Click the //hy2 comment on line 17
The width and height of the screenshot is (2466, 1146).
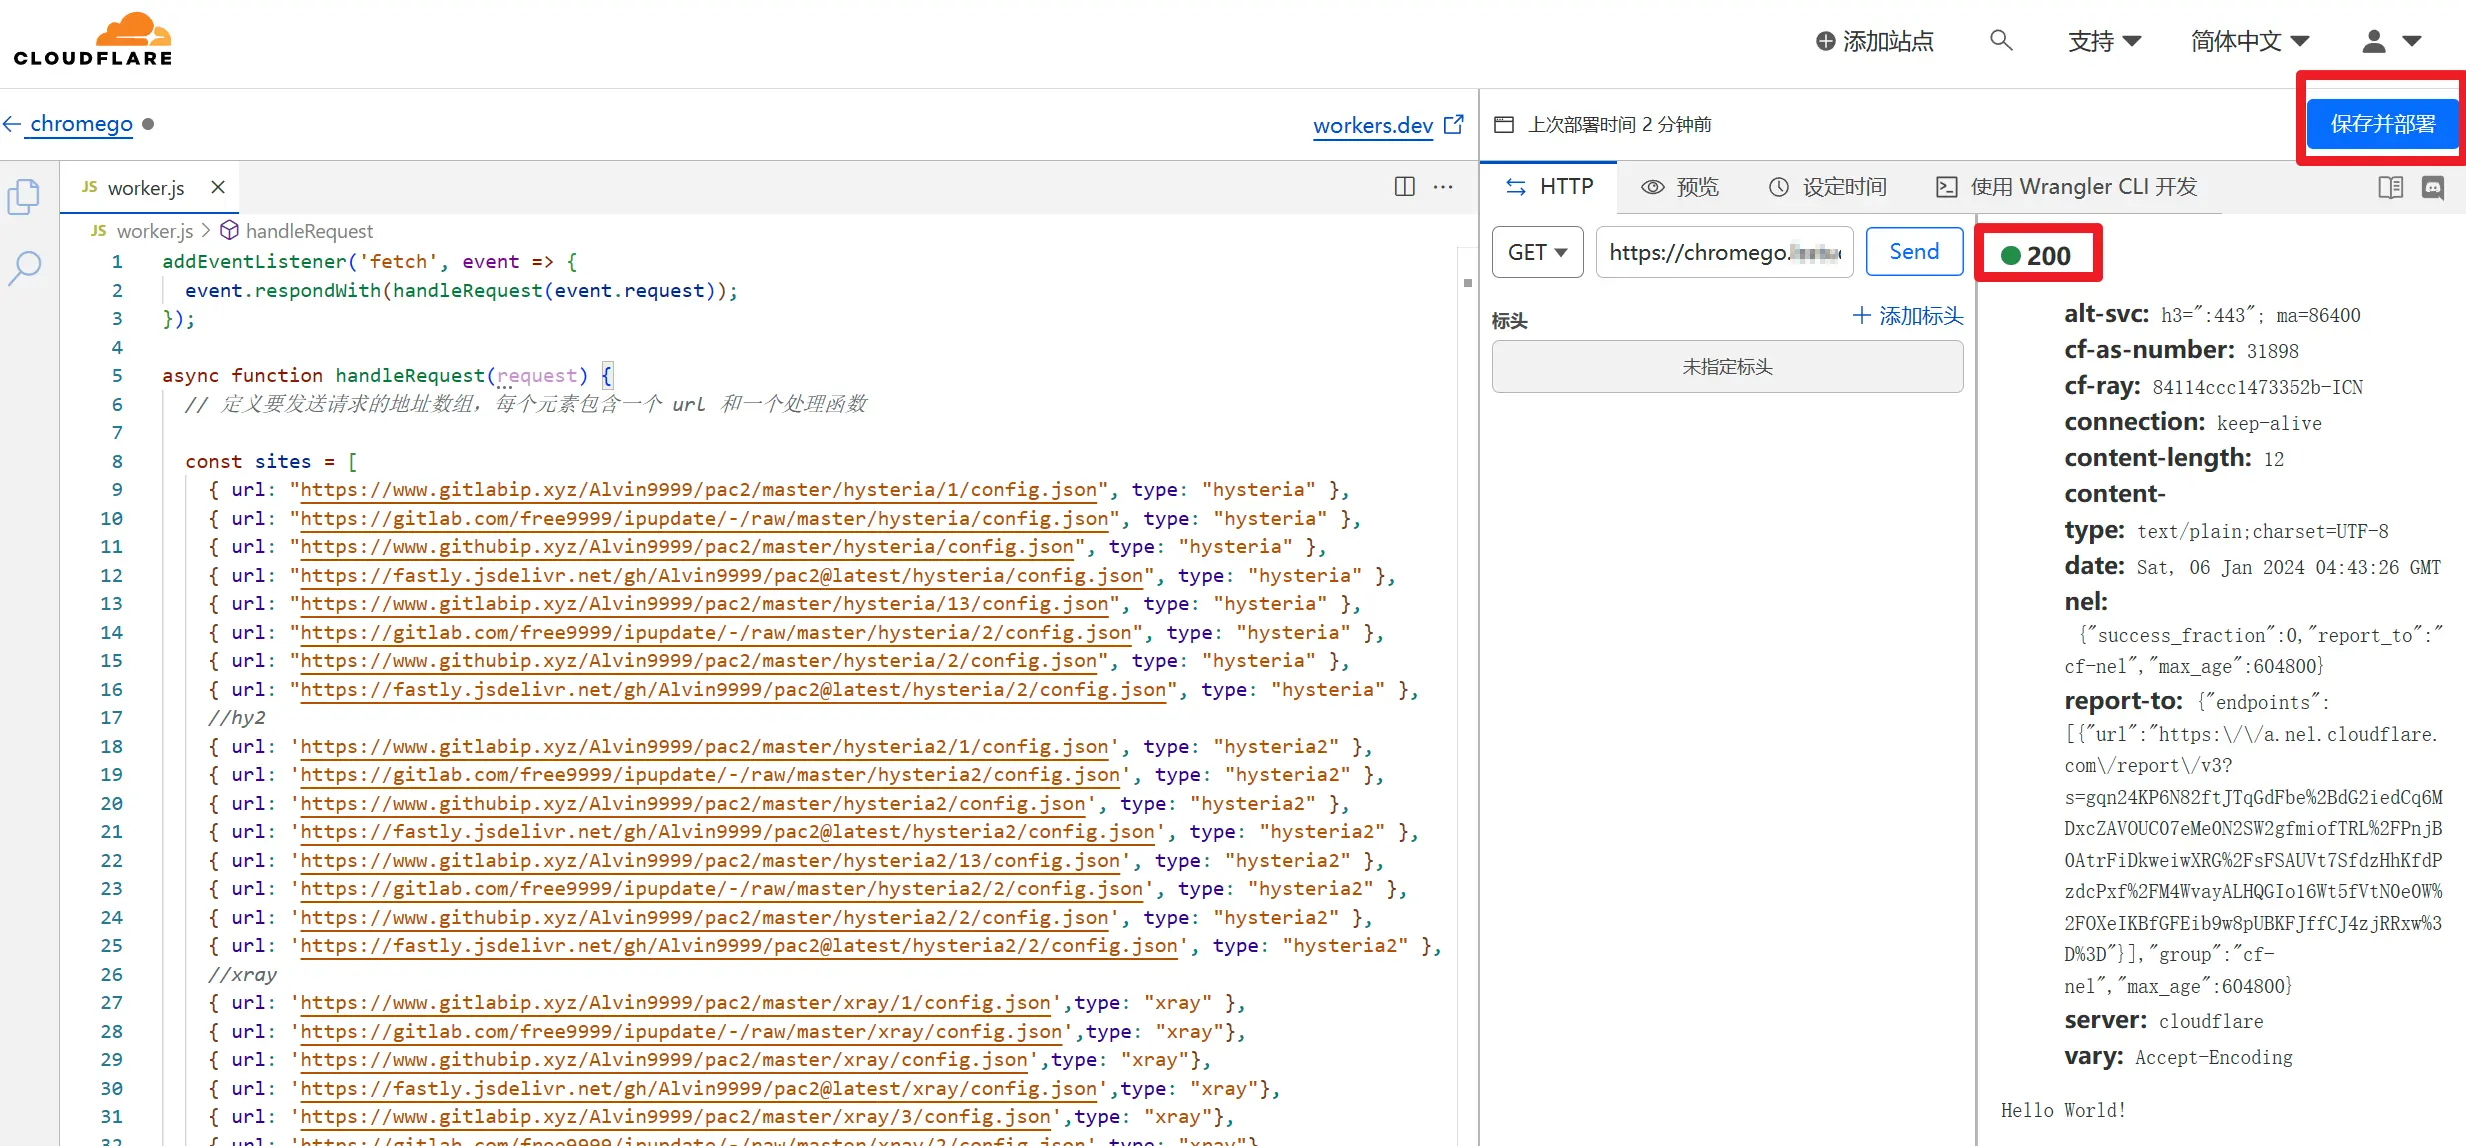click(x=236, y=718)
